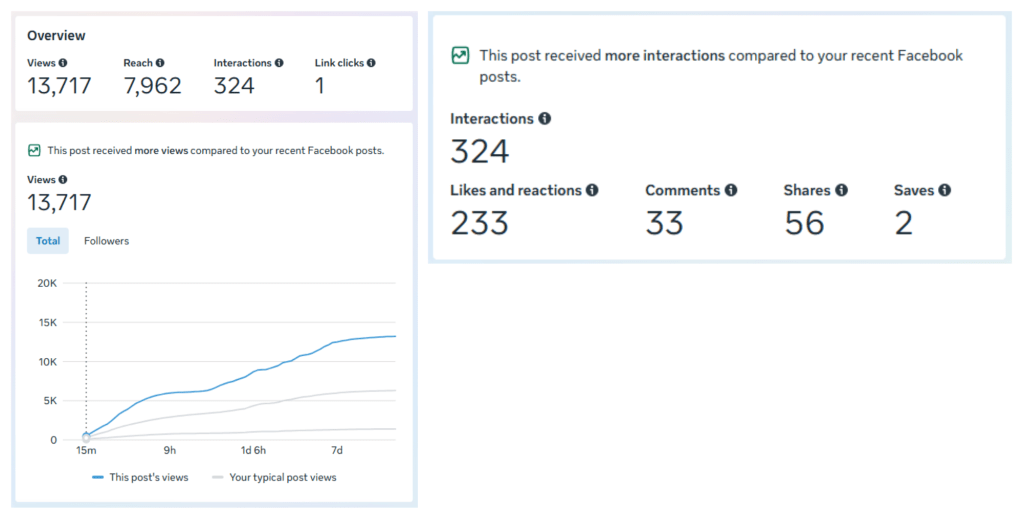The image size is (1023, 513).
Task: Click the 56 shares count
Action: (804, 223)
